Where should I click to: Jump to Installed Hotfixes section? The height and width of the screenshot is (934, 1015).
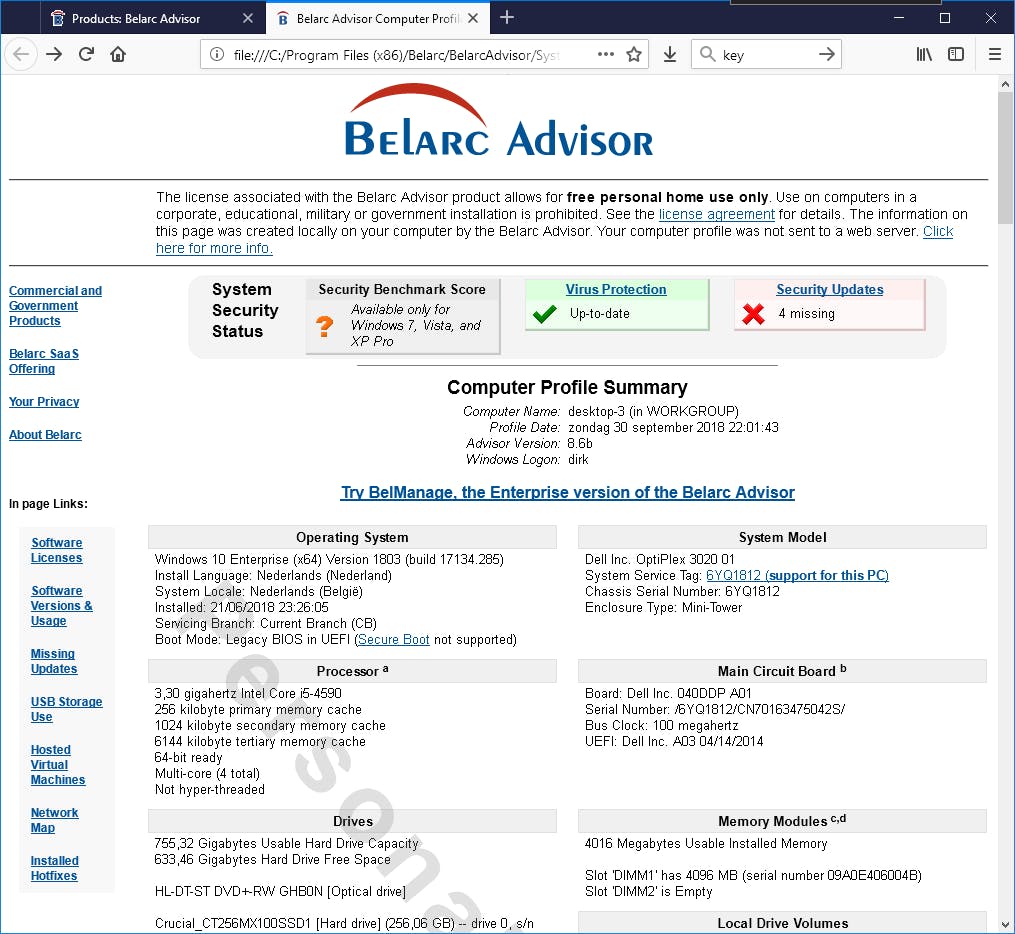click(54, 868)
